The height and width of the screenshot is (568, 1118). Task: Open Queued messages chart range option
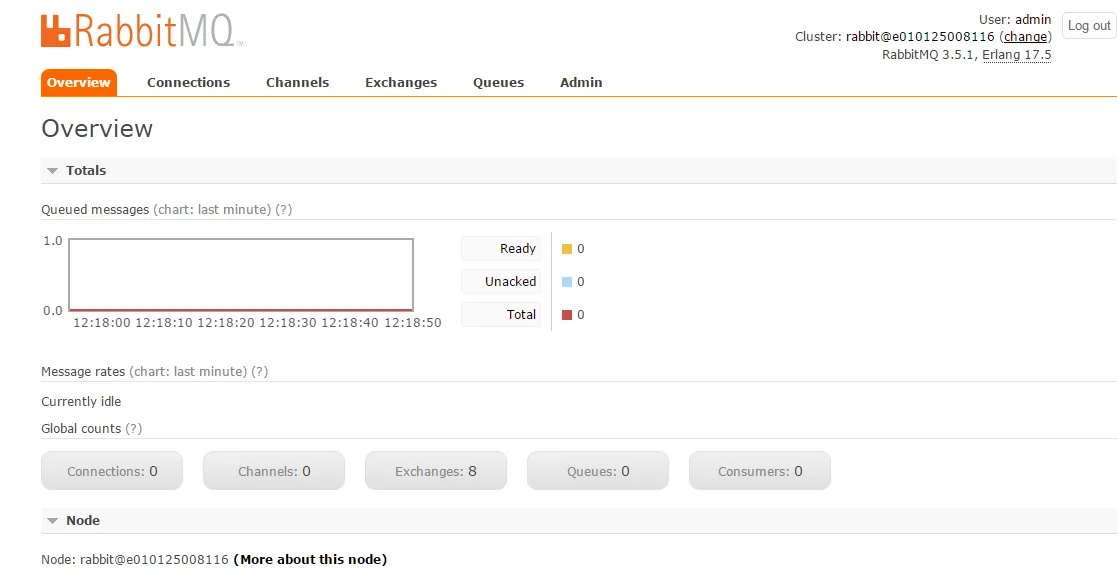[x=212, y=210]
